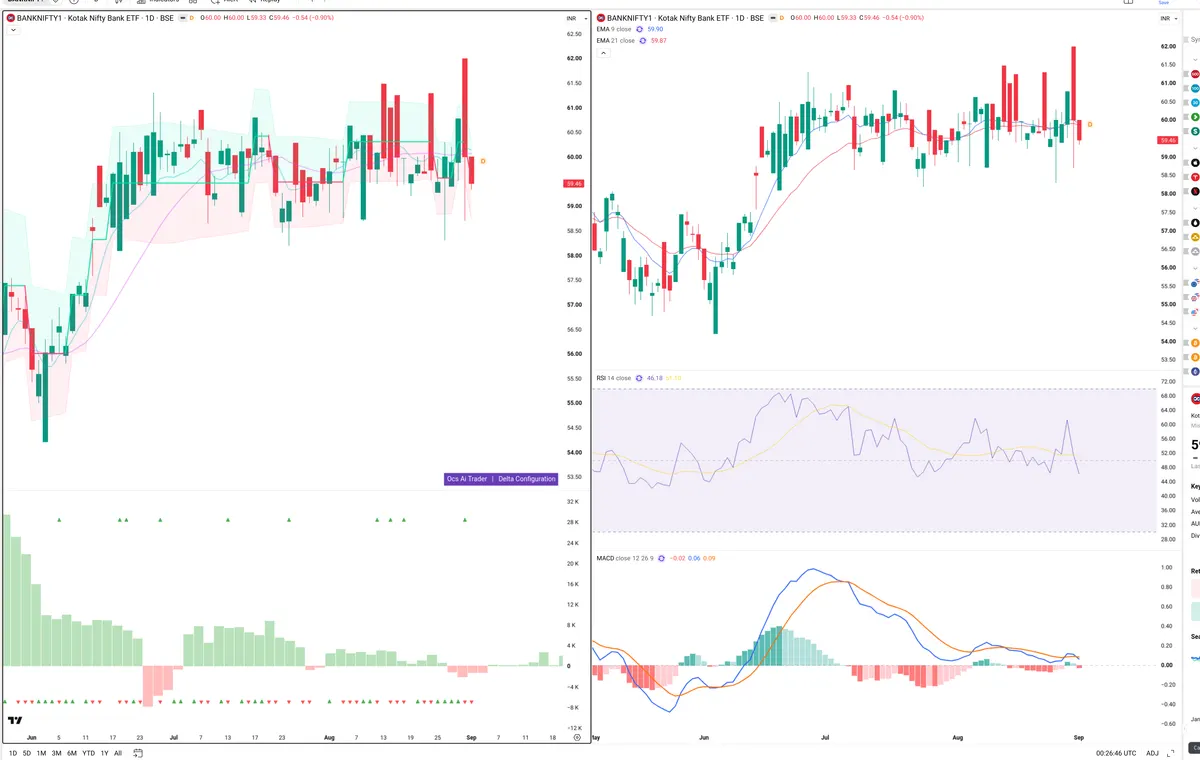The width and height of the screenshot is (1200, 760).
Task: Click loading icon next to EMA 21
Action: pyautogui.click(x=645, y=40)
